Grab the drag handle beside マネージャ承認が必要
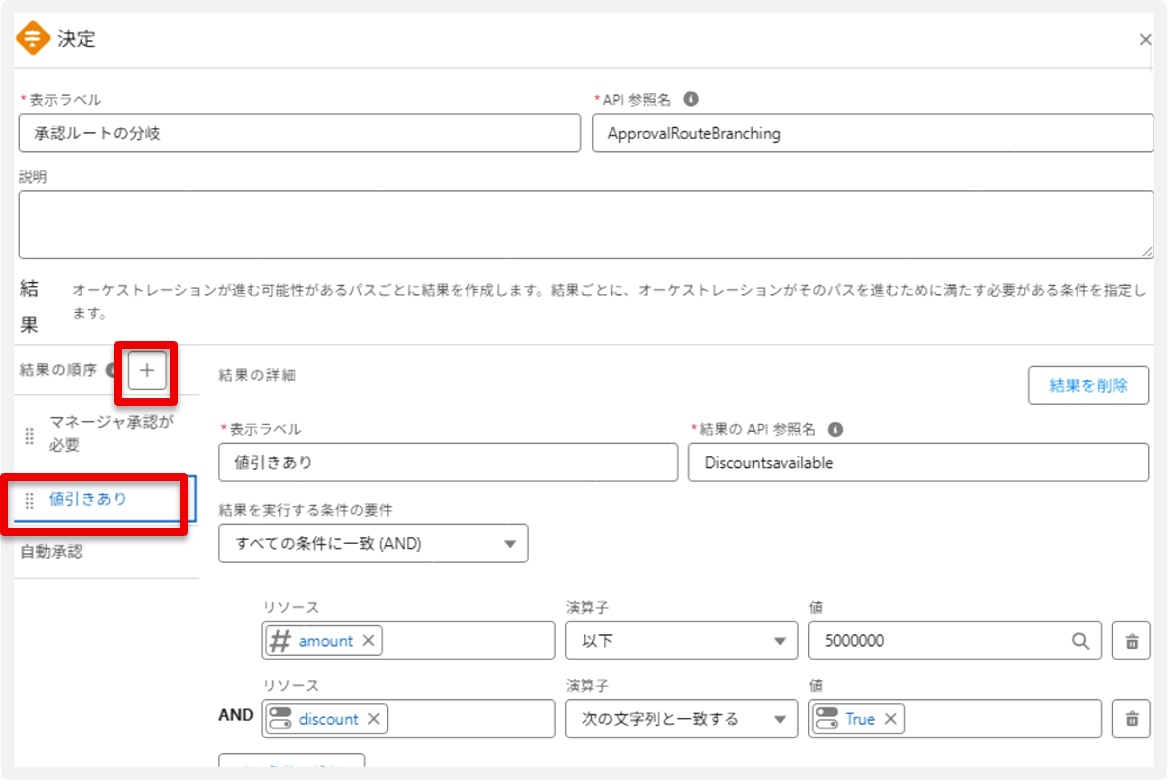The width and height of the screenshot is (1170, 784). (x=29, y=436)
